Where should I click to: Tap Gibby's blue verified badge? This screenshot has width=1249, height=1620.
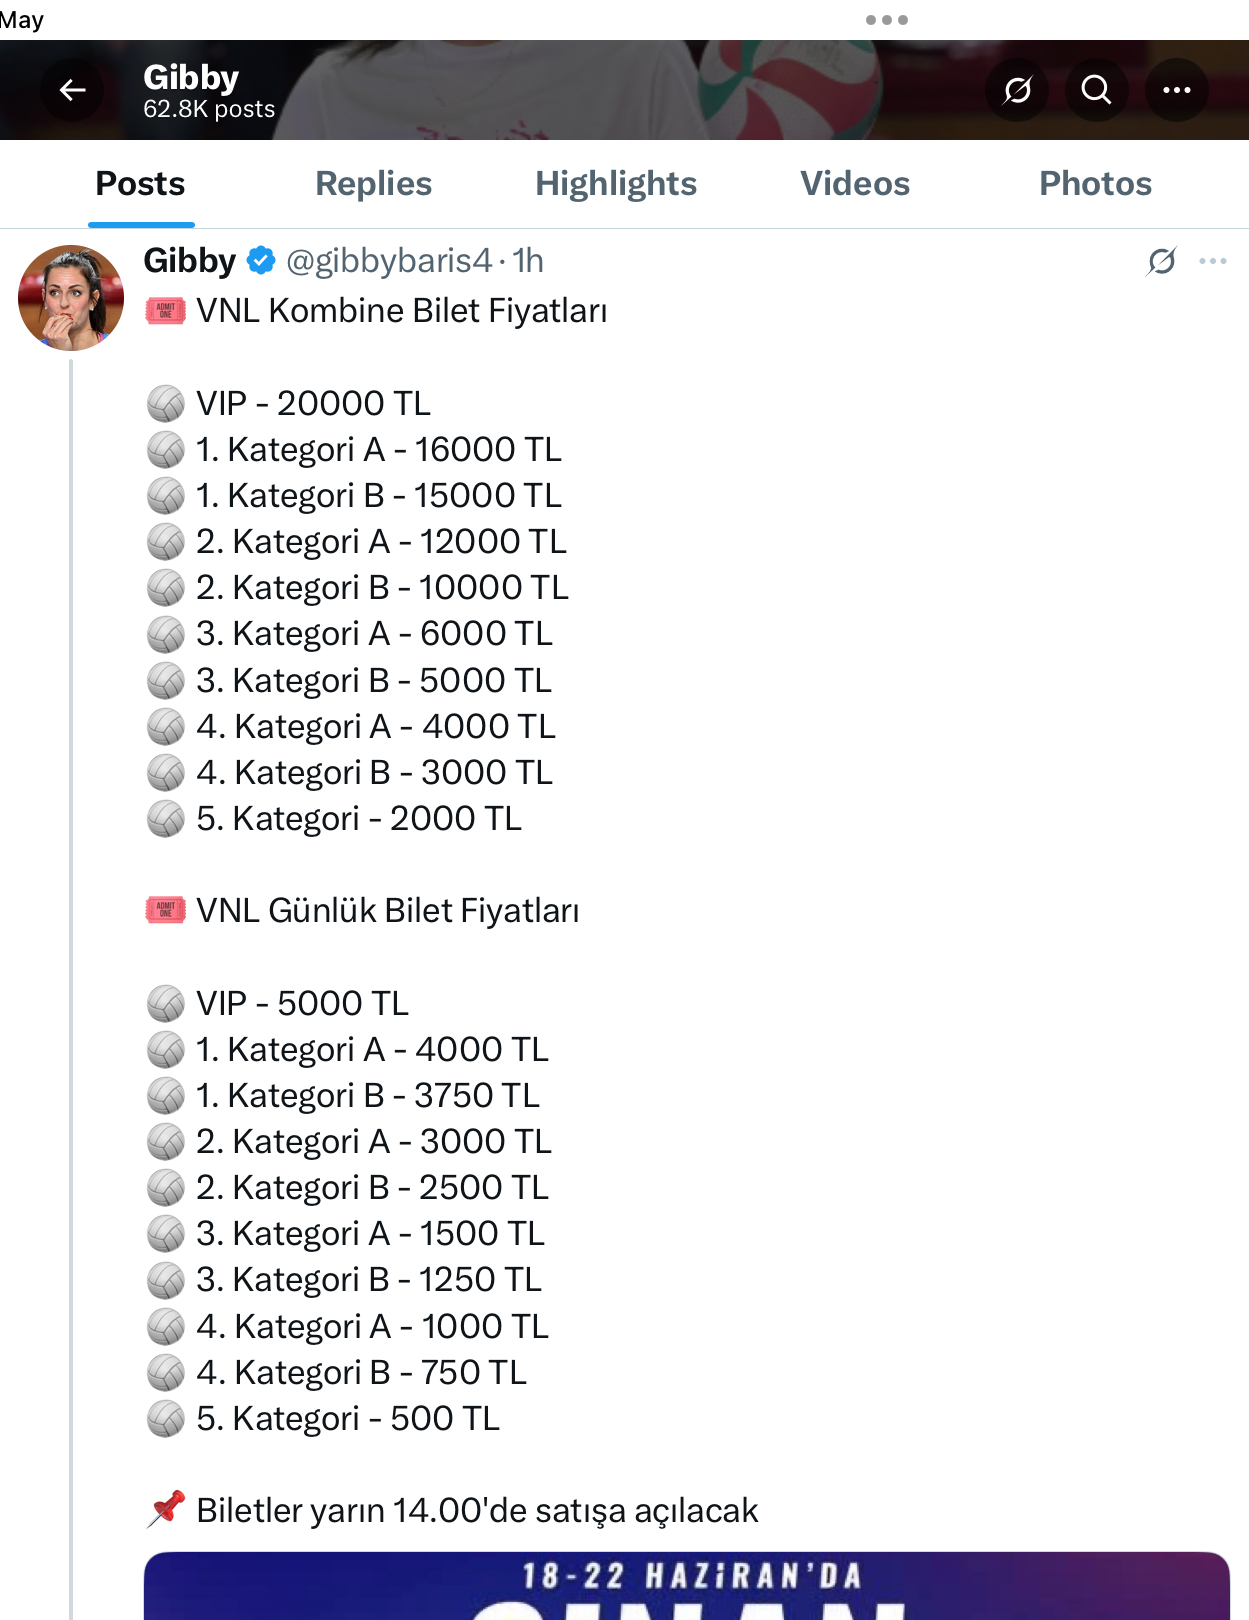coord(261,260)
